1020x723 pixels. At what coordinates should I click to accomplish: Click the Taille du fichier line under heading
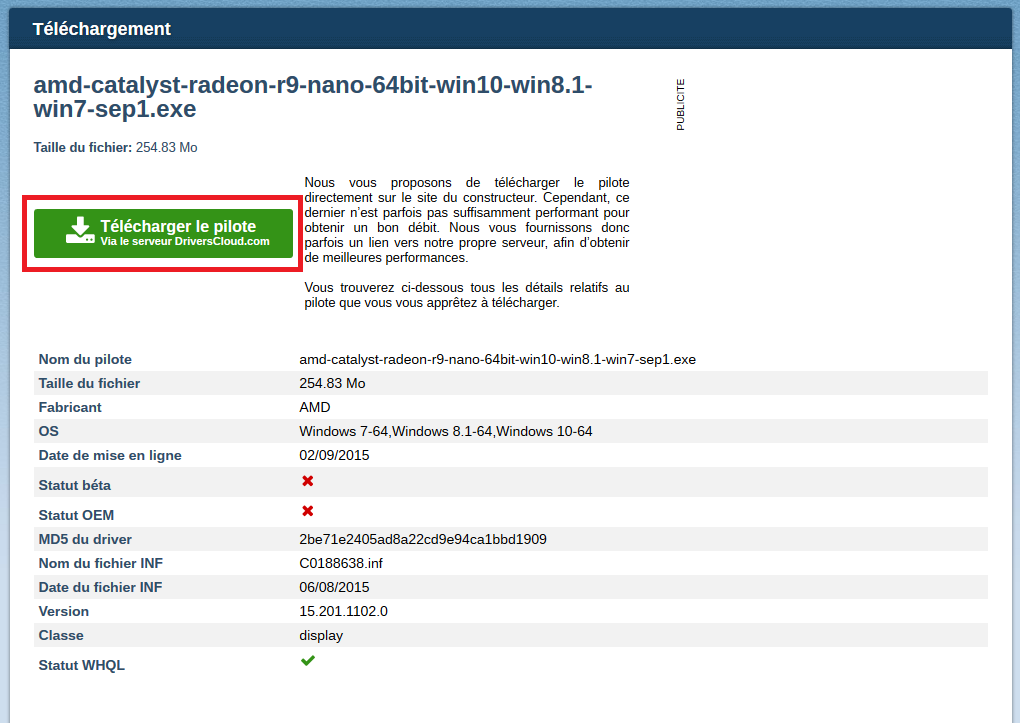(115, 148)
